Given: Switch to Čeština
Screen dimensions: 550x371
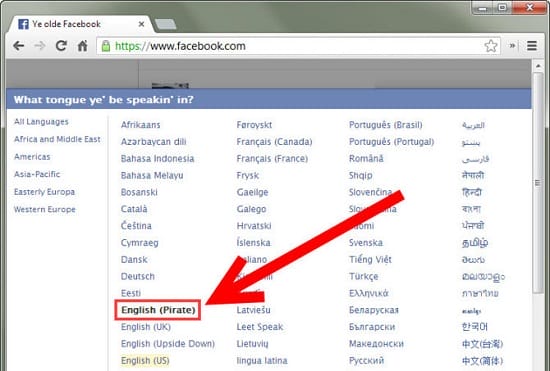Looking at the screenshot, I should point(136,225).
